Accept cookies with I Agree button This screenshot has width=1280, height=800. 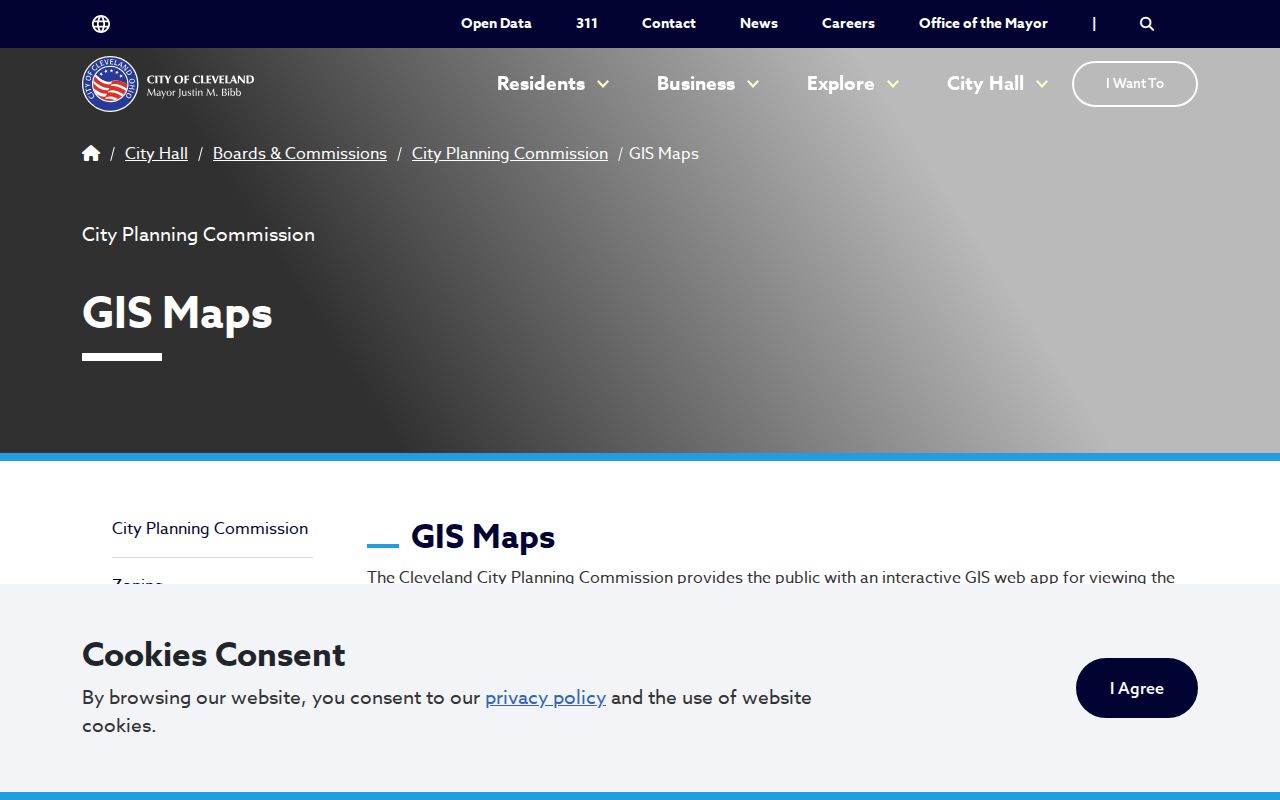pyautogui.click(x=1137, y=688)
